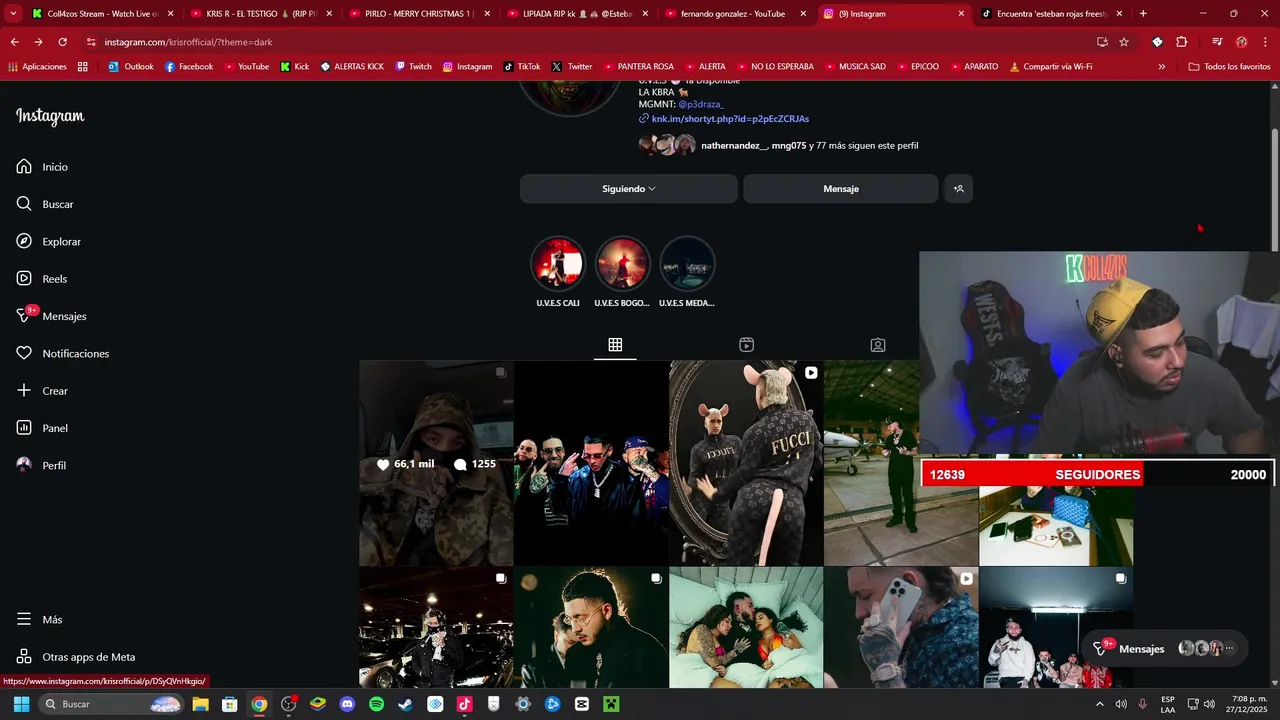Expand the Más menu in the sidebar
This screenshot has height=720, width=1280.
tap(40, 620)
